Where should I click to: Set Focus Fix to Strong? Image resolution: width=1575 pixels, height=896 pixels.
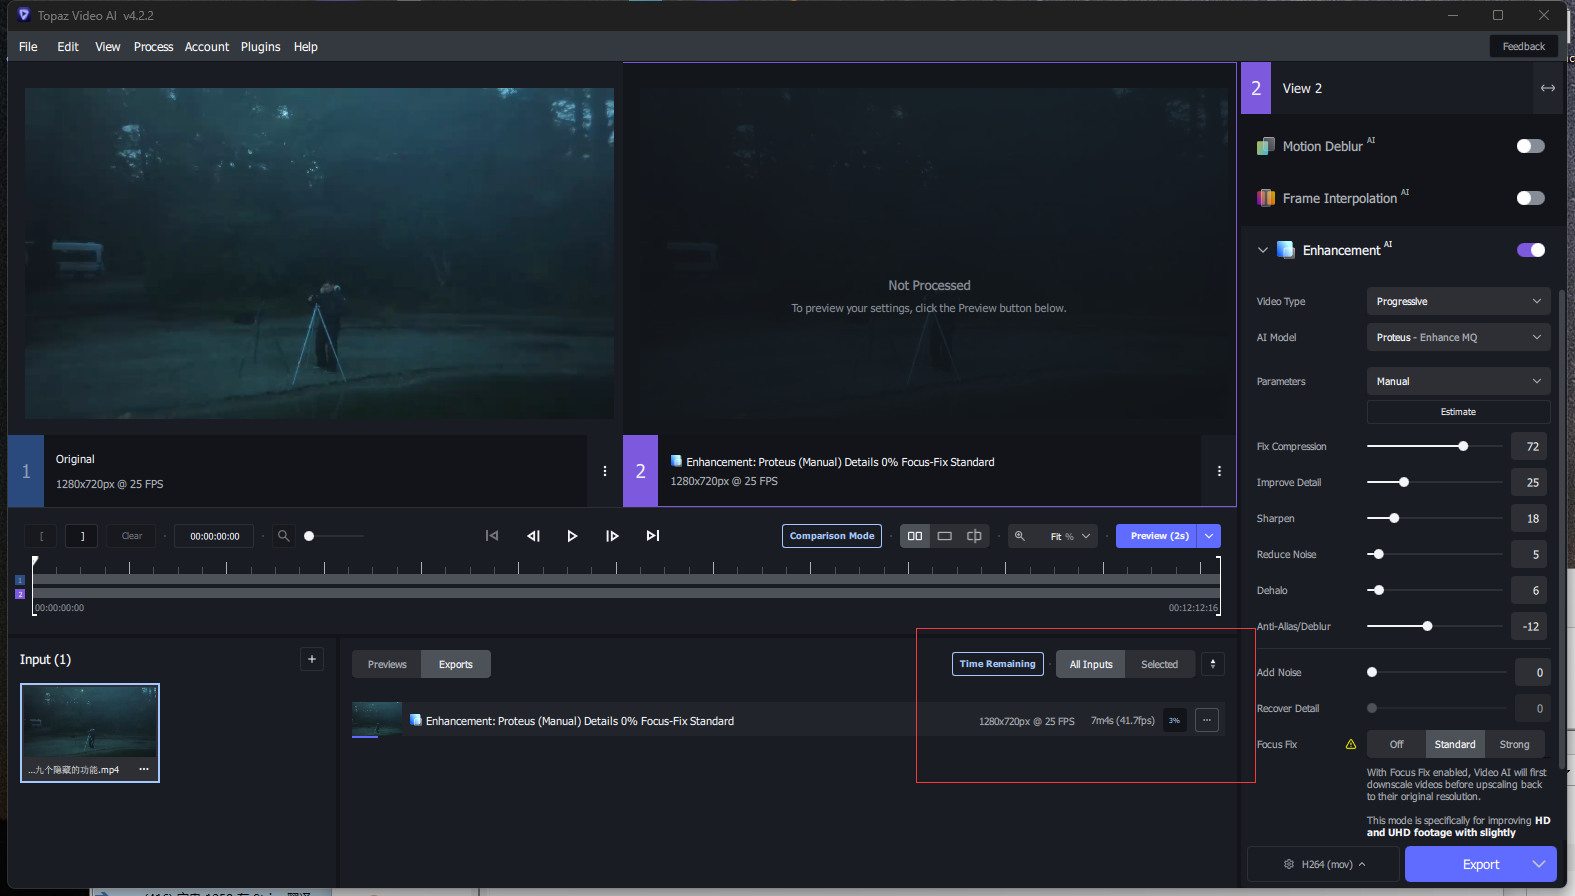coord(1514,744)
